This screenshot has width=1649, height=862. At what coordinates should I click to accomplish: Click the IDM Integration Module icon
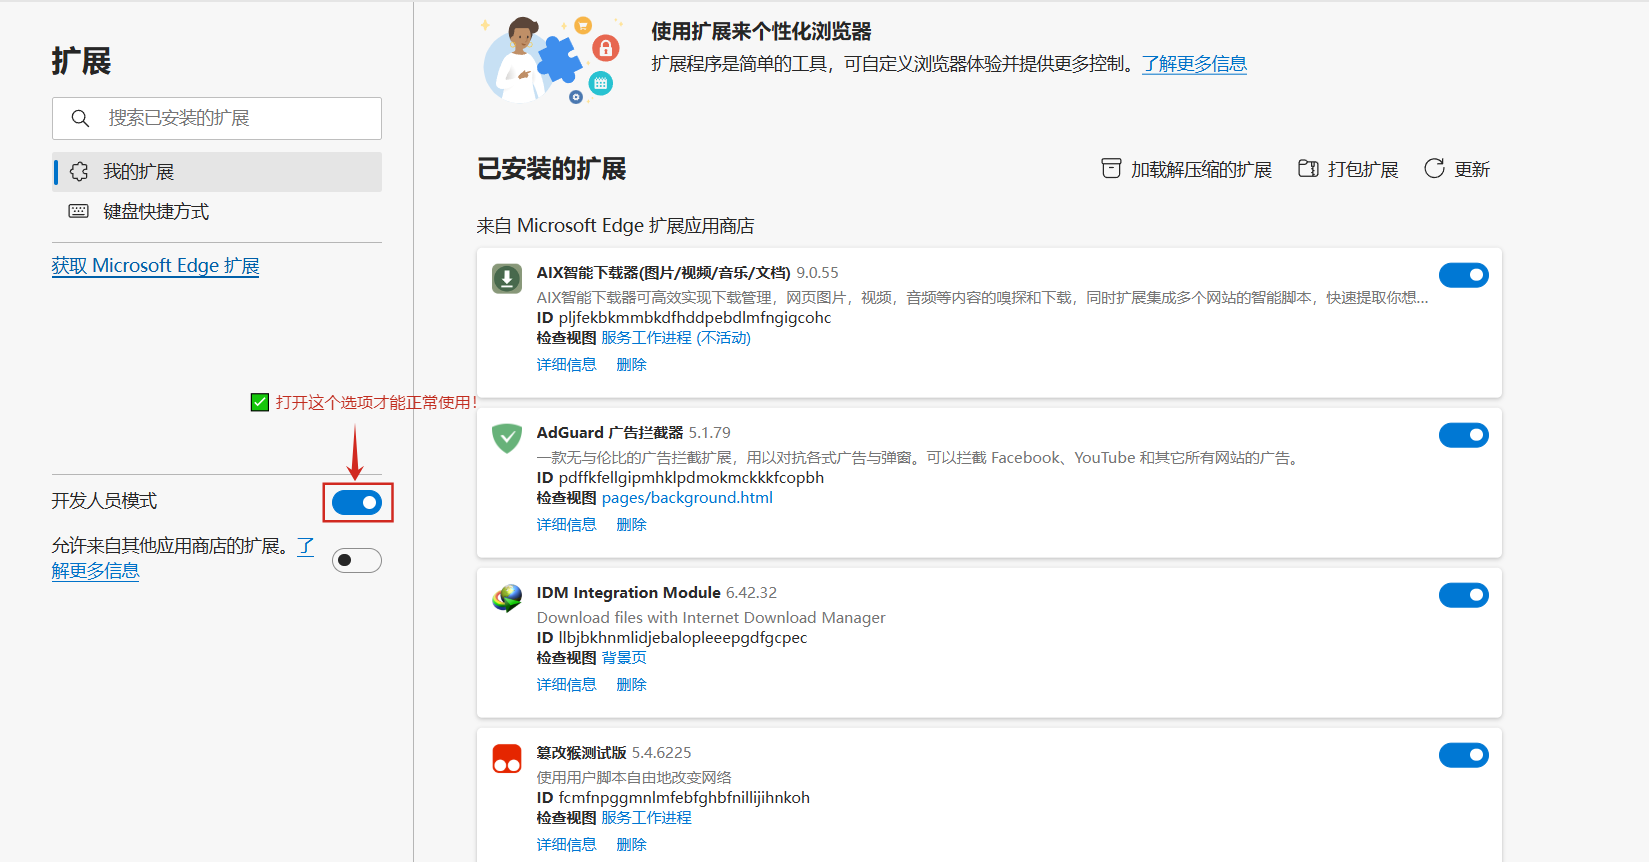[x=507, y=598]
